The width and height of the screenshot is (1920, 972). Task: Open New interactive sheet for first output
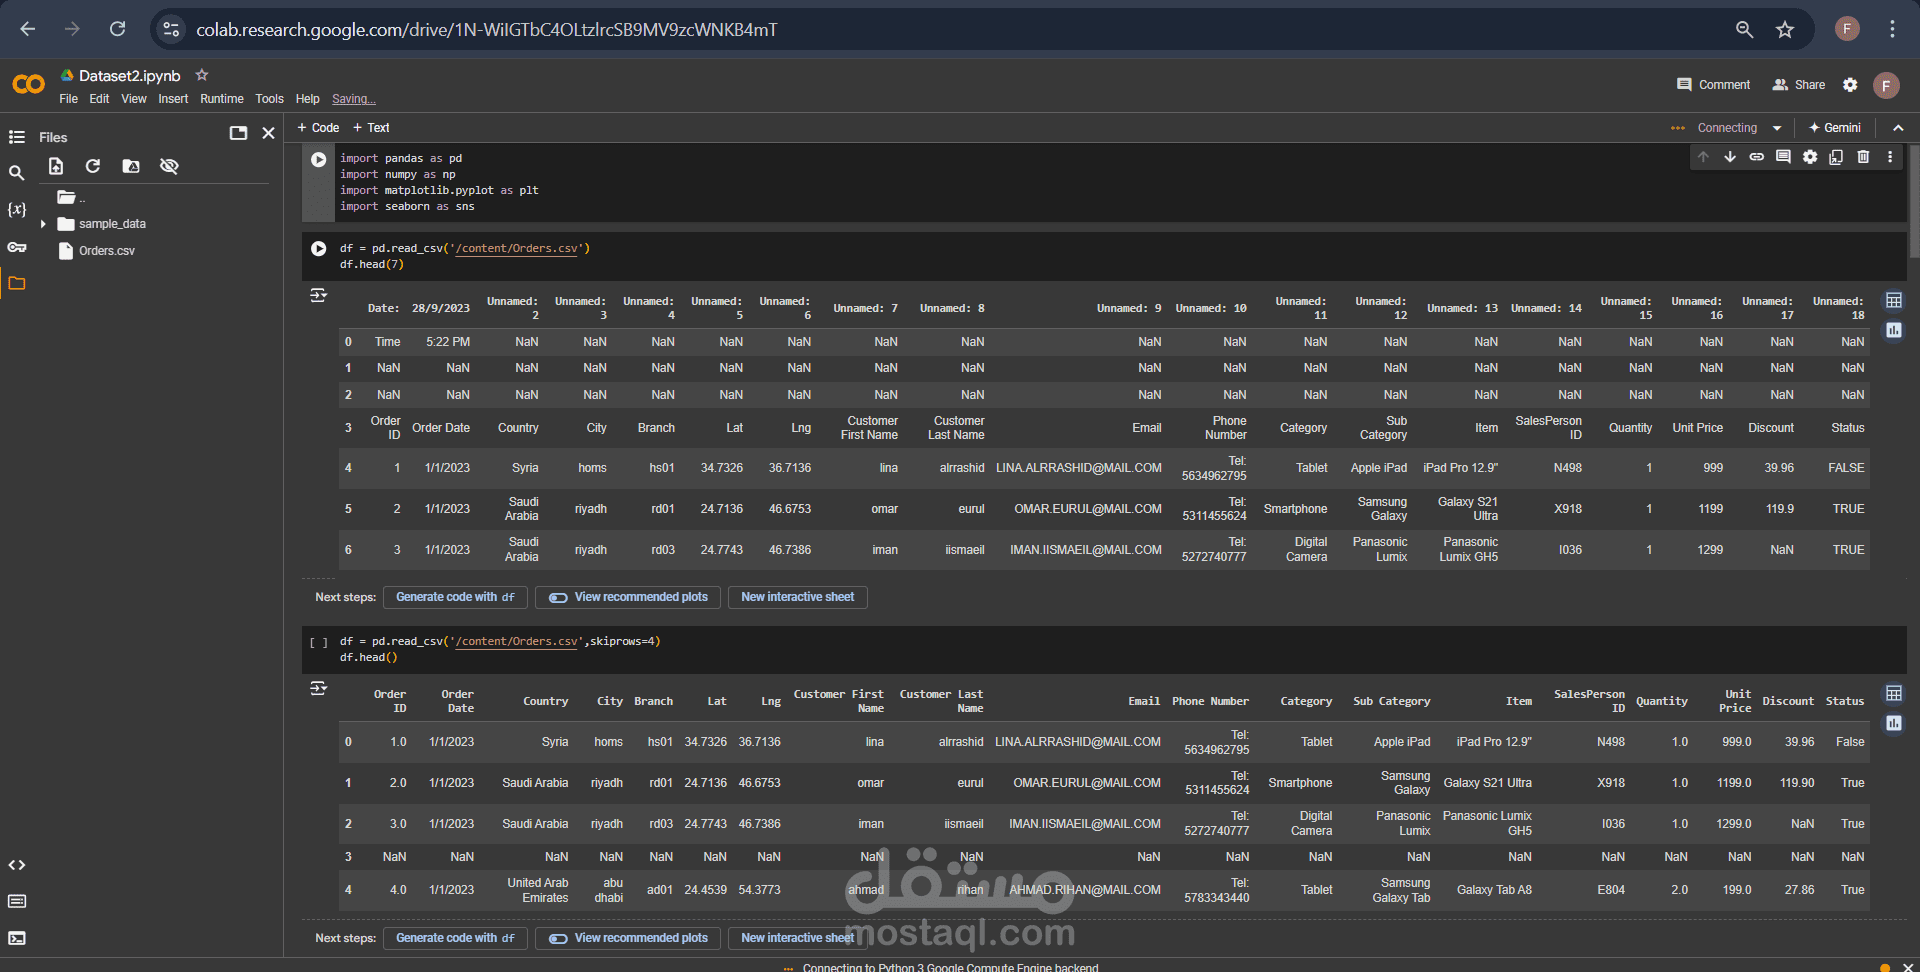pos(797,597)
